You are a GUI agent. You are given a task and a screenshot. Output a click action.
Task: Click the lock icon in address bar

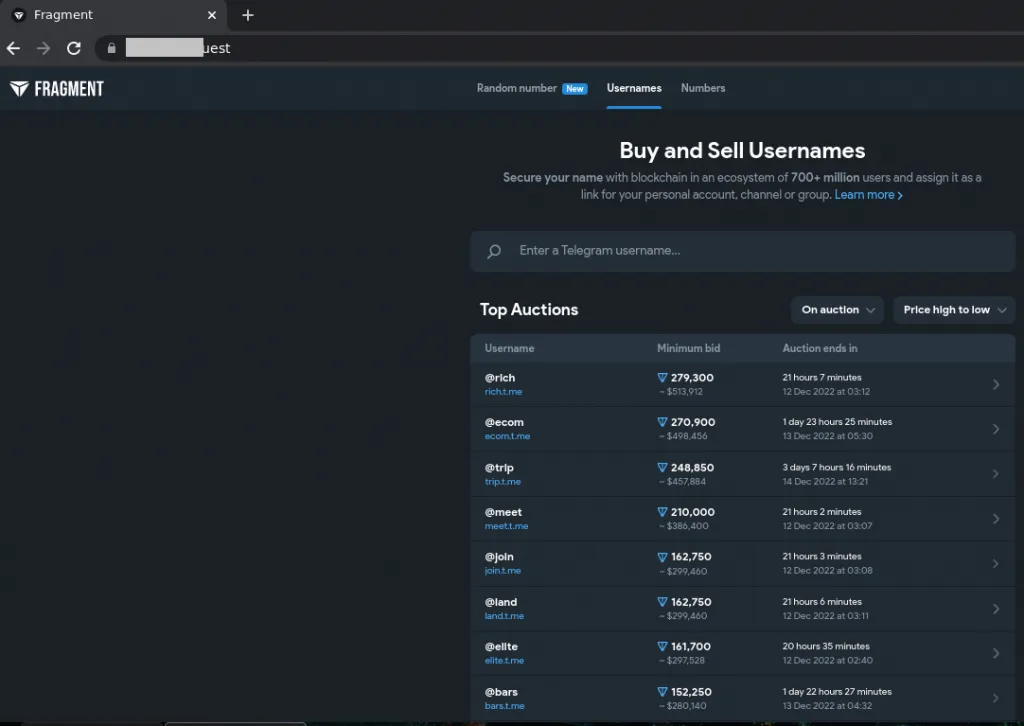(111, 48)
